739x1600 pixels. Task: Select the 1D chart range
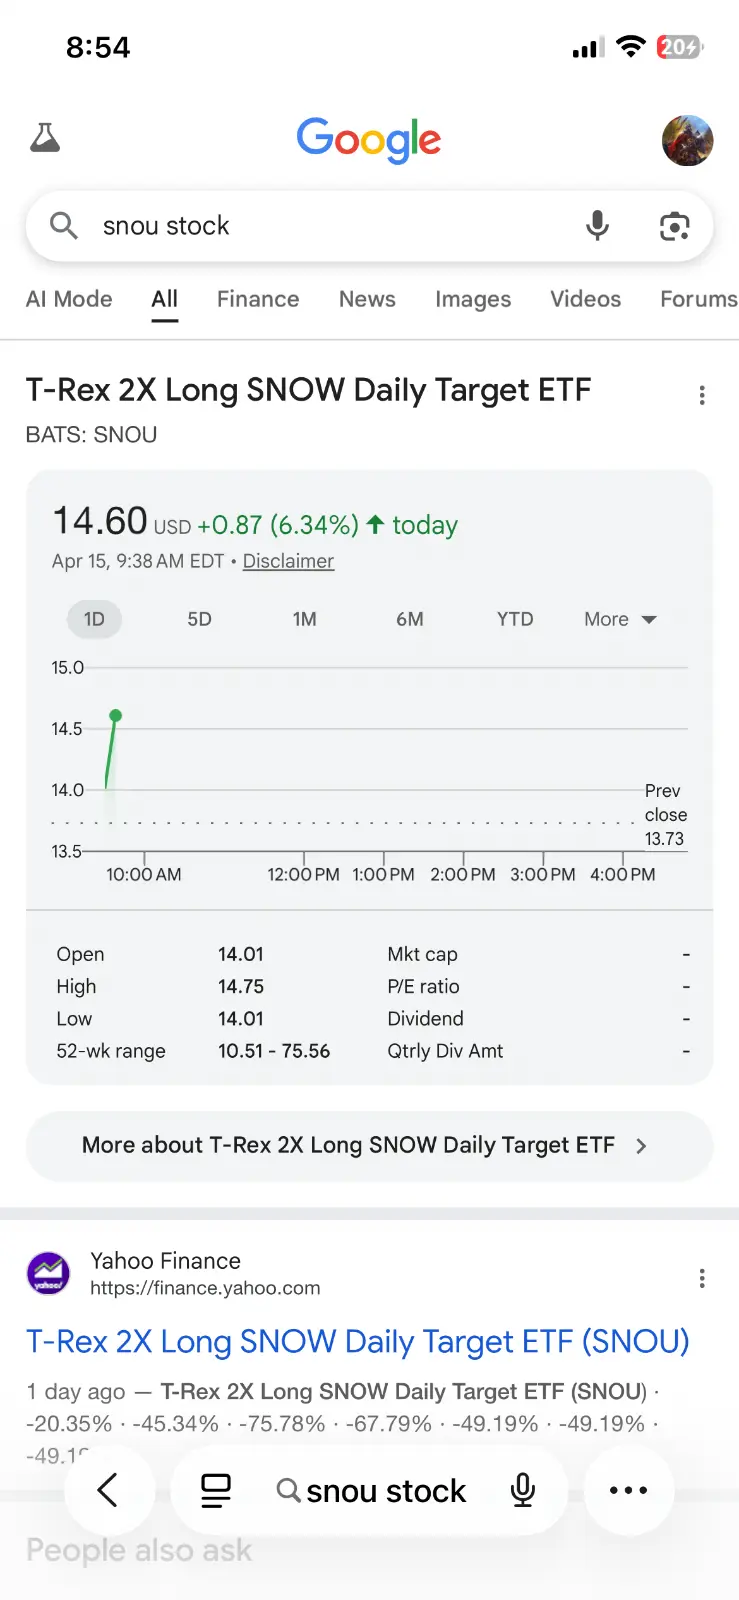[94, 619]
